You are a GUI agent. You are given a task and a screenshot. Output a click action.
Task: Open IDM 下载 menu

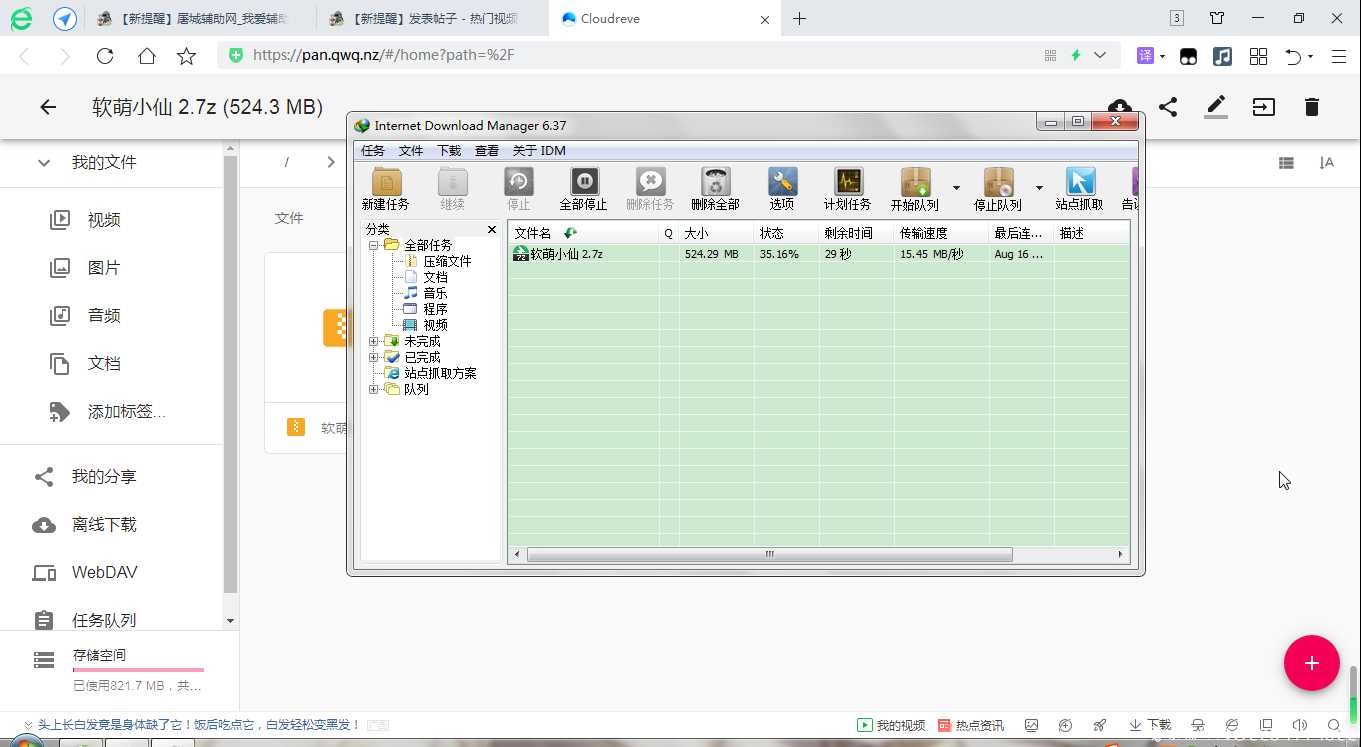point(449,151)
